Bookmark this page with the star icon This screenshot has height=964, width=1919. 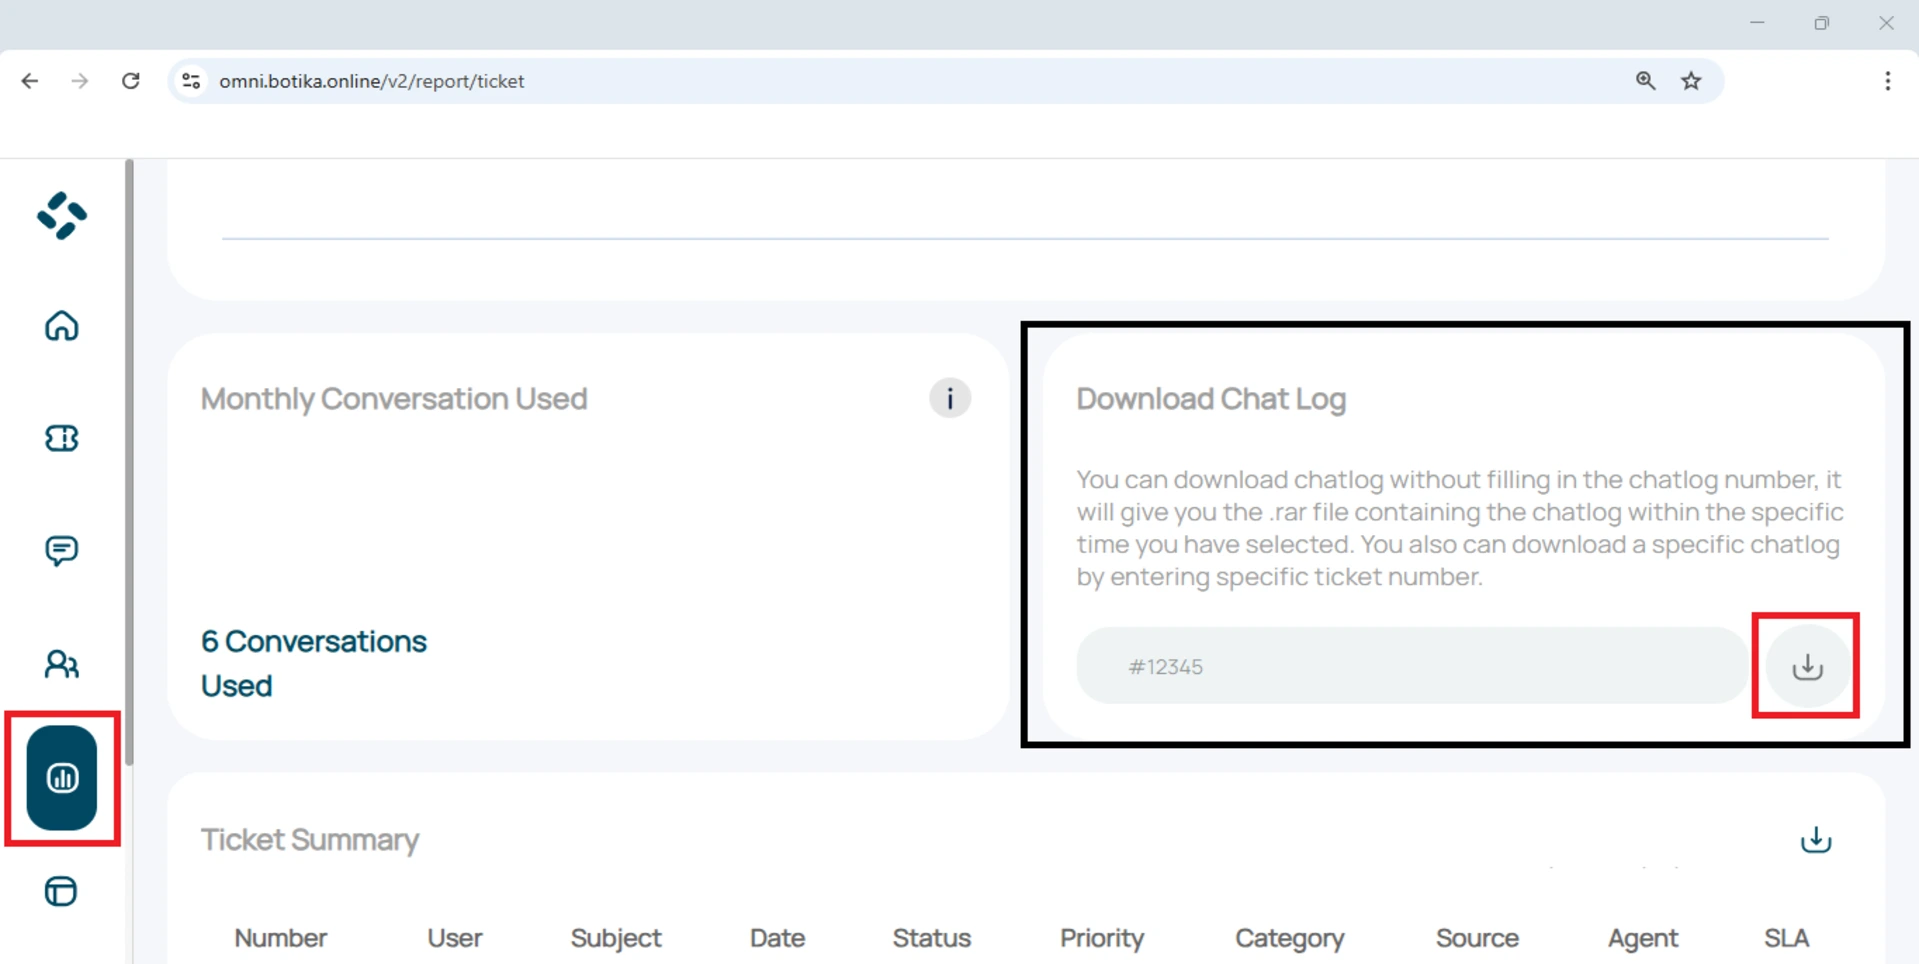tap(1691, 81)
